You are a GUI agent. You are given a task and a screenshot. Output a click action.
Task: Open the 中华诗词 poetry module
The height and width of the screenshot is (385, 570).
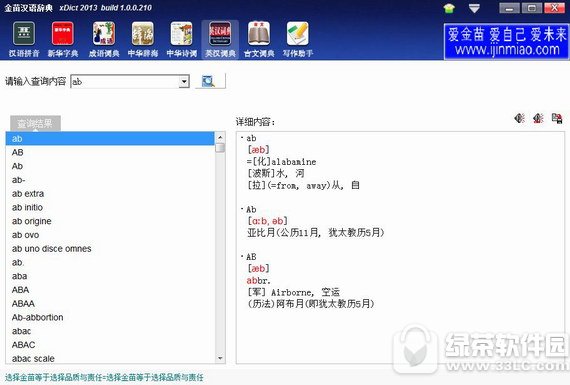click(x=182, y=39)
